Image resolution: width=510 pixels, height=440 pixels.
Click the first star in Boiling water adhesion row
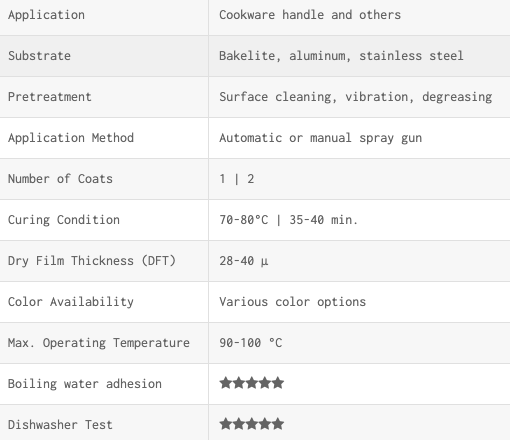coord(226,383)
